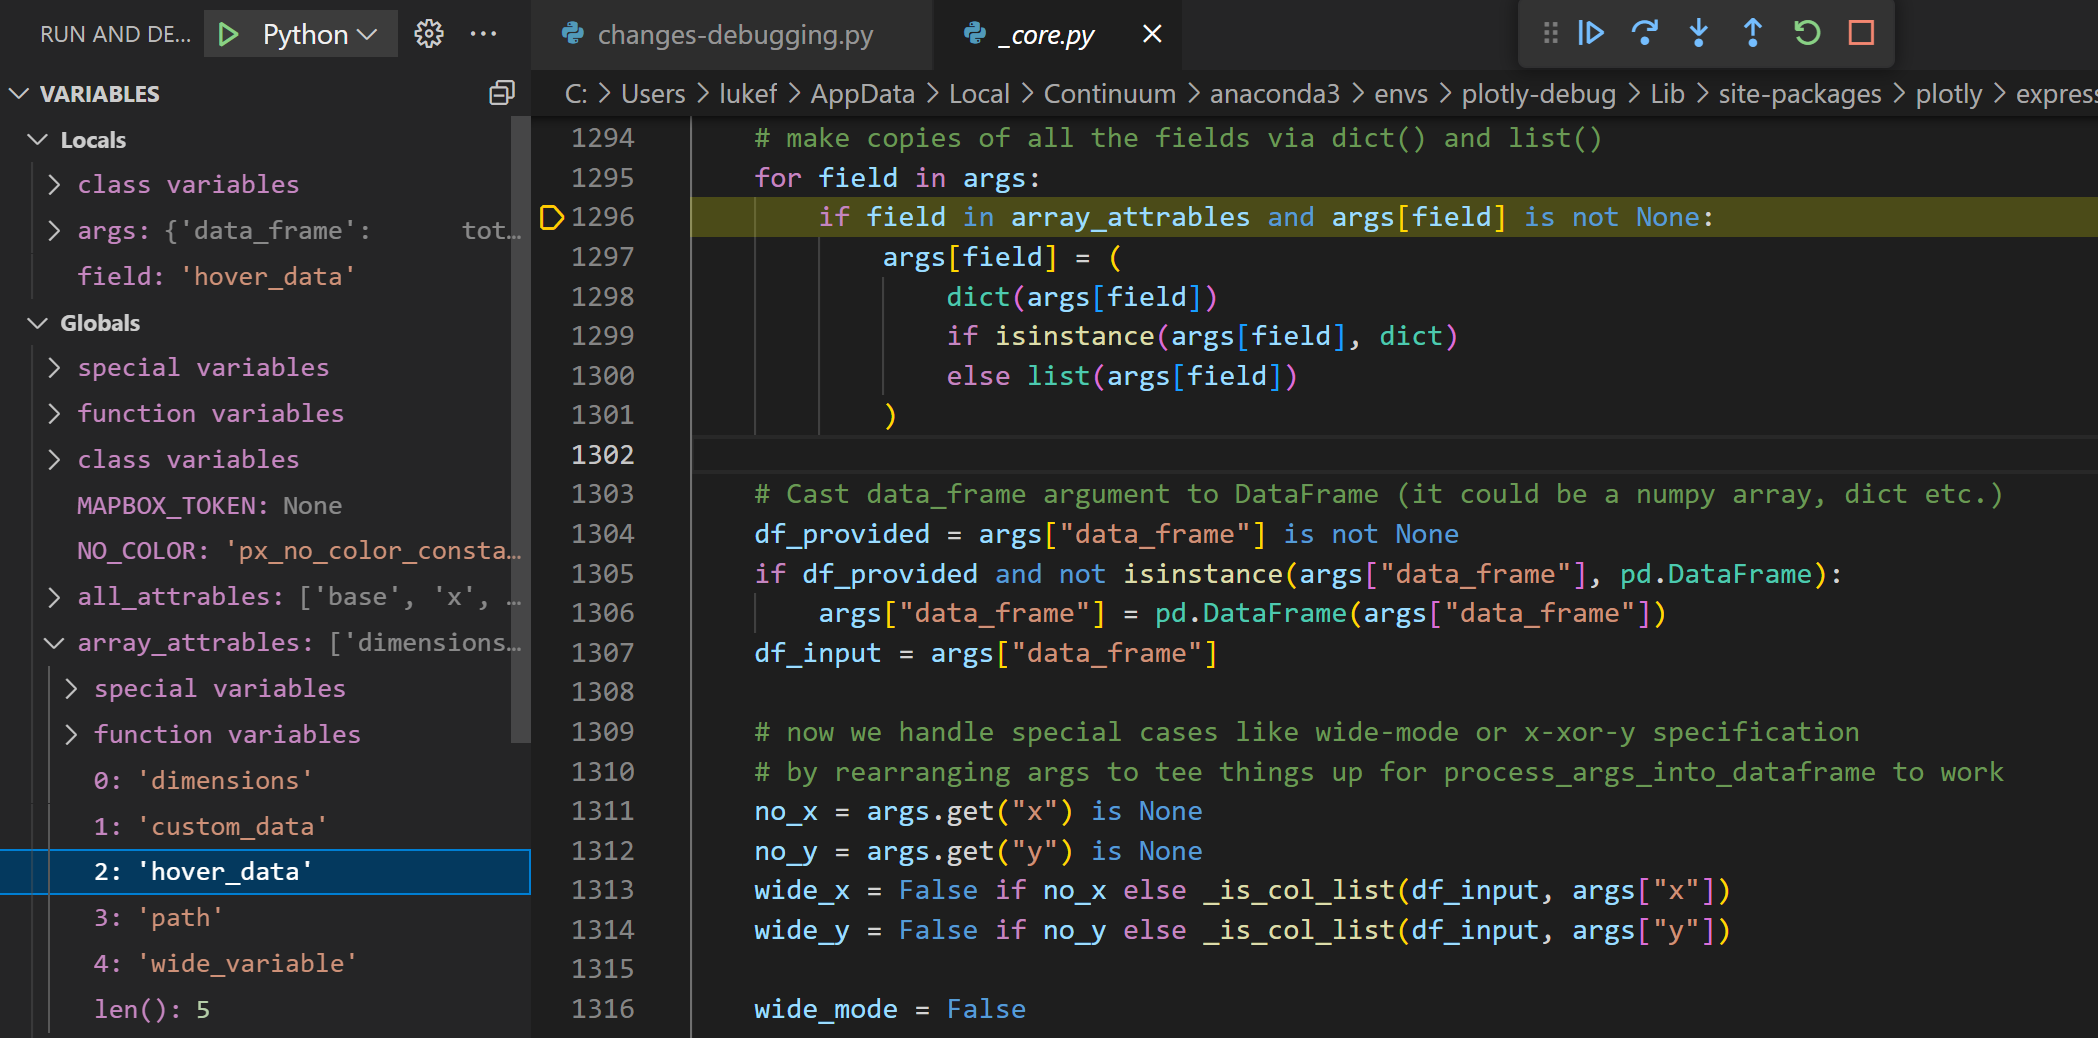Screen dimensions: 2098x1038
Task: Click breadcrumb segment Lib
Action: [1667, 94]
